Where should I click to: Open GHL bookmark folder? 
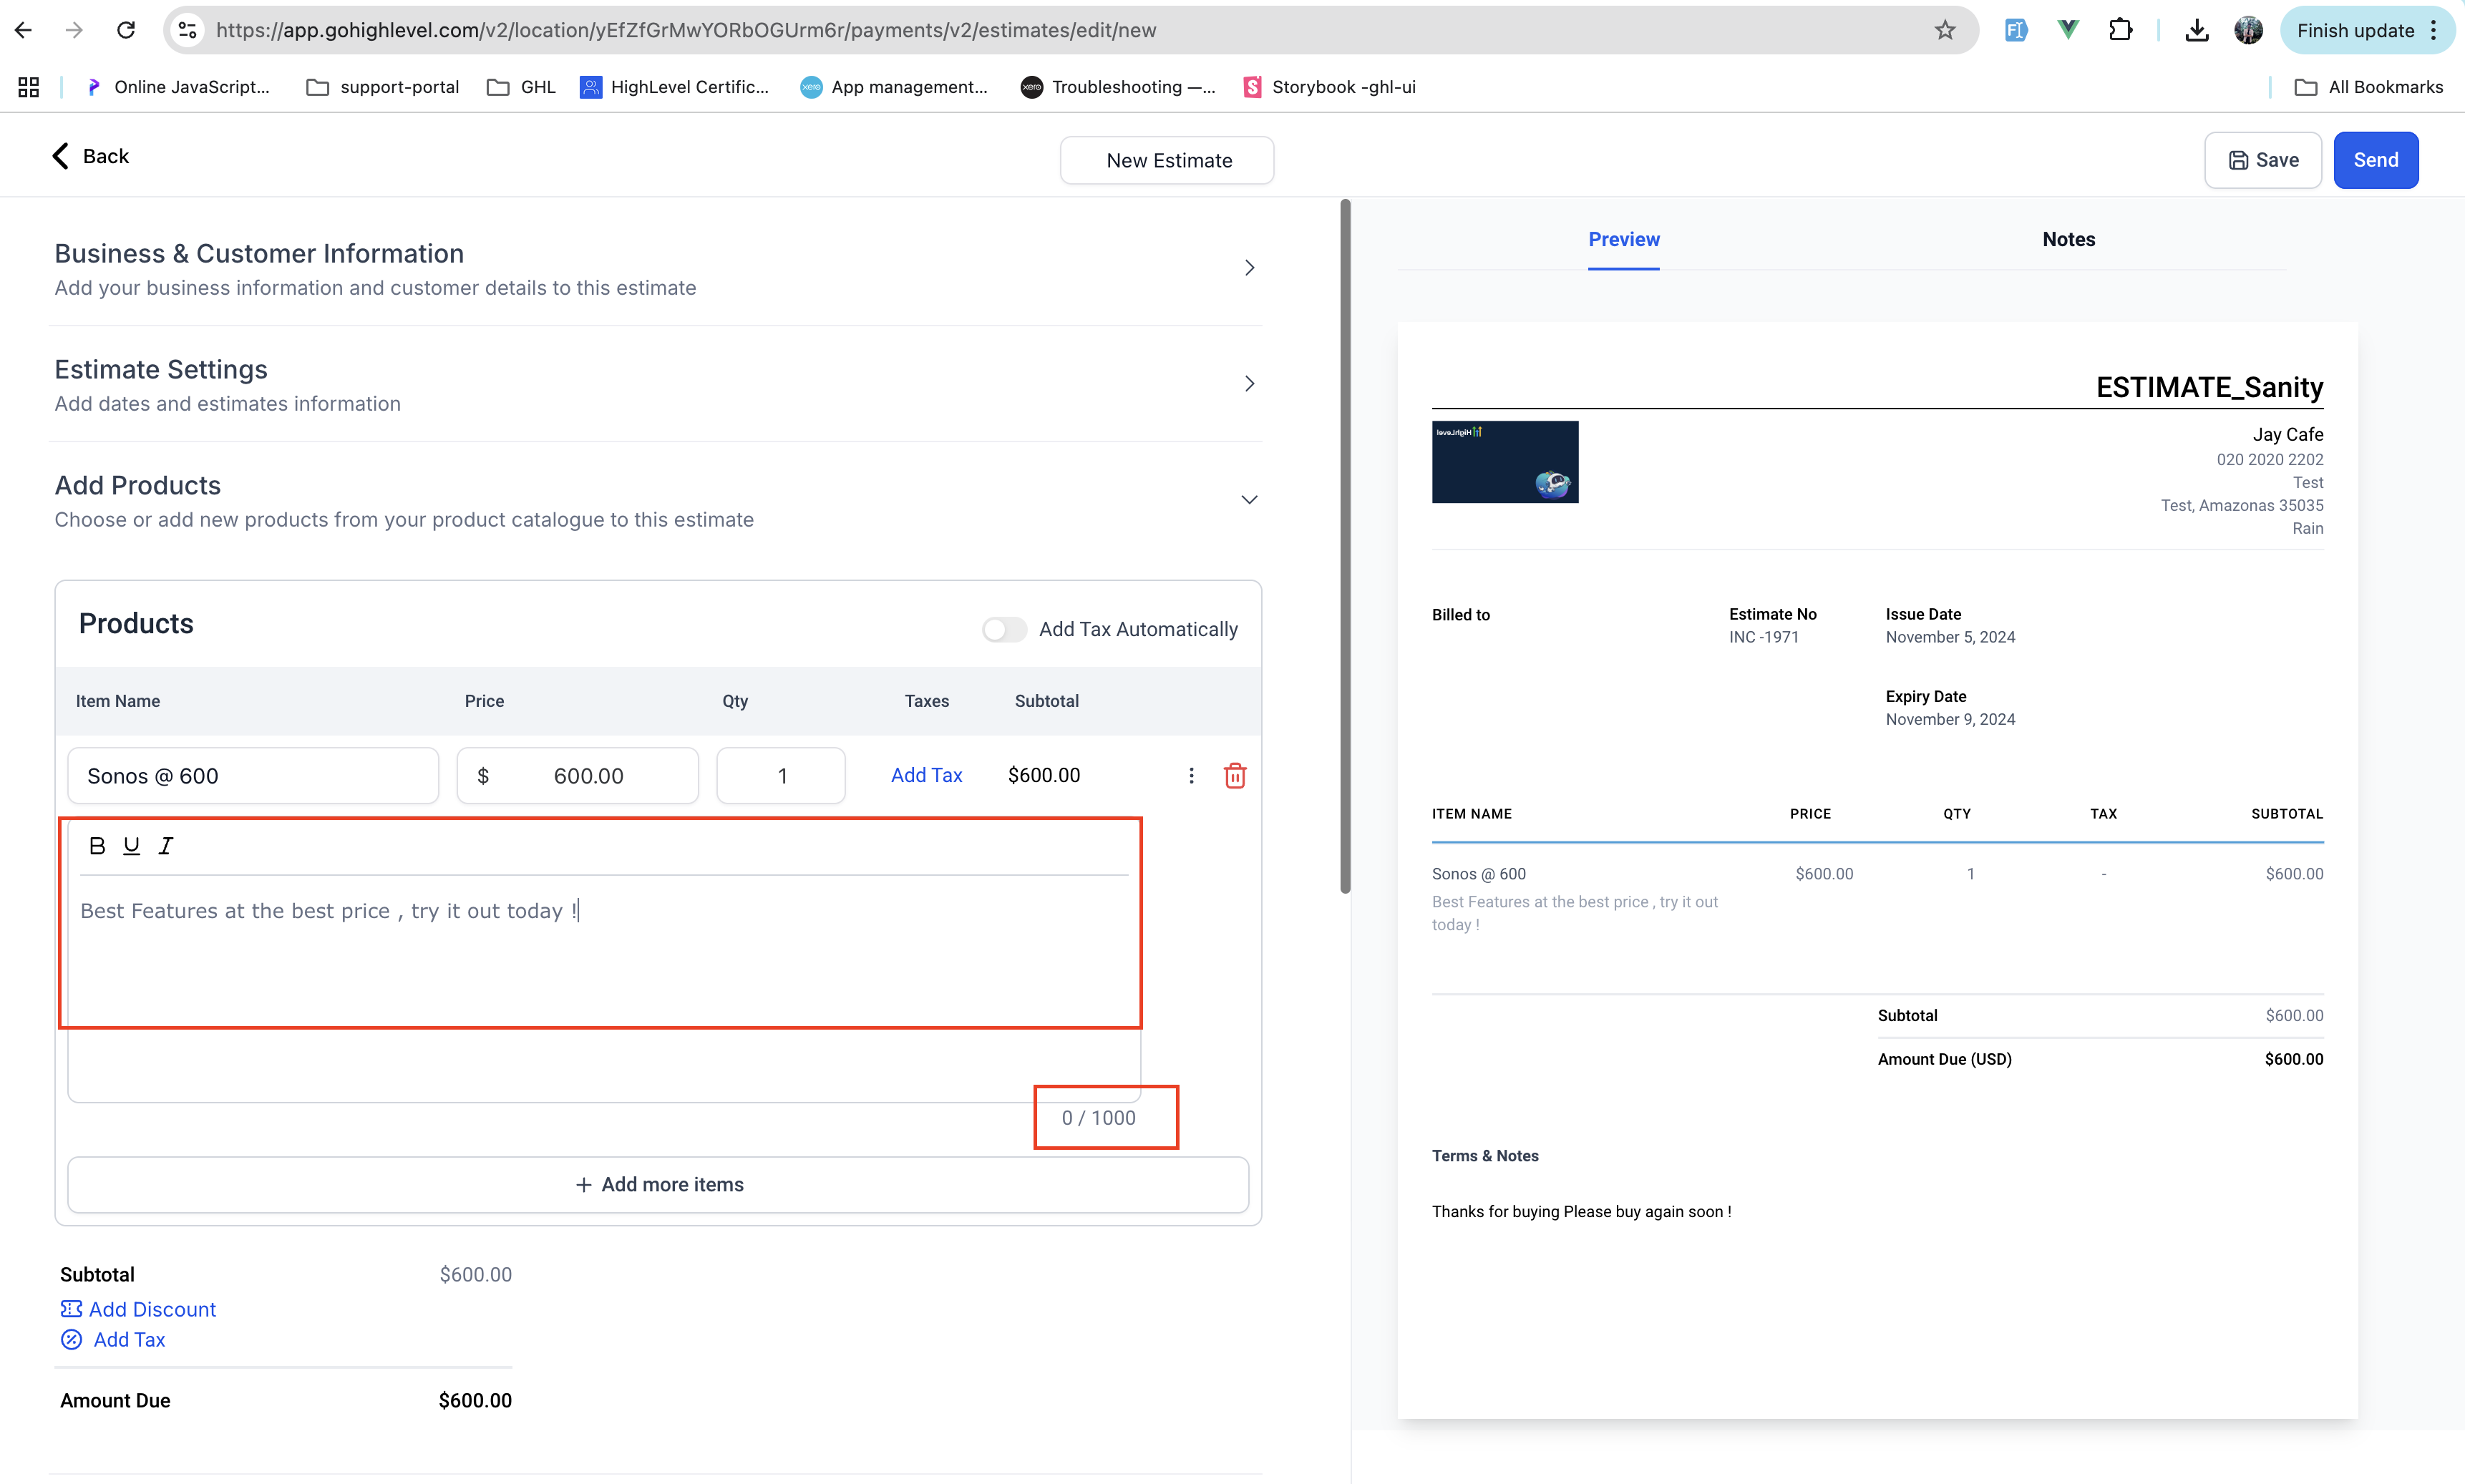[521, 87]
